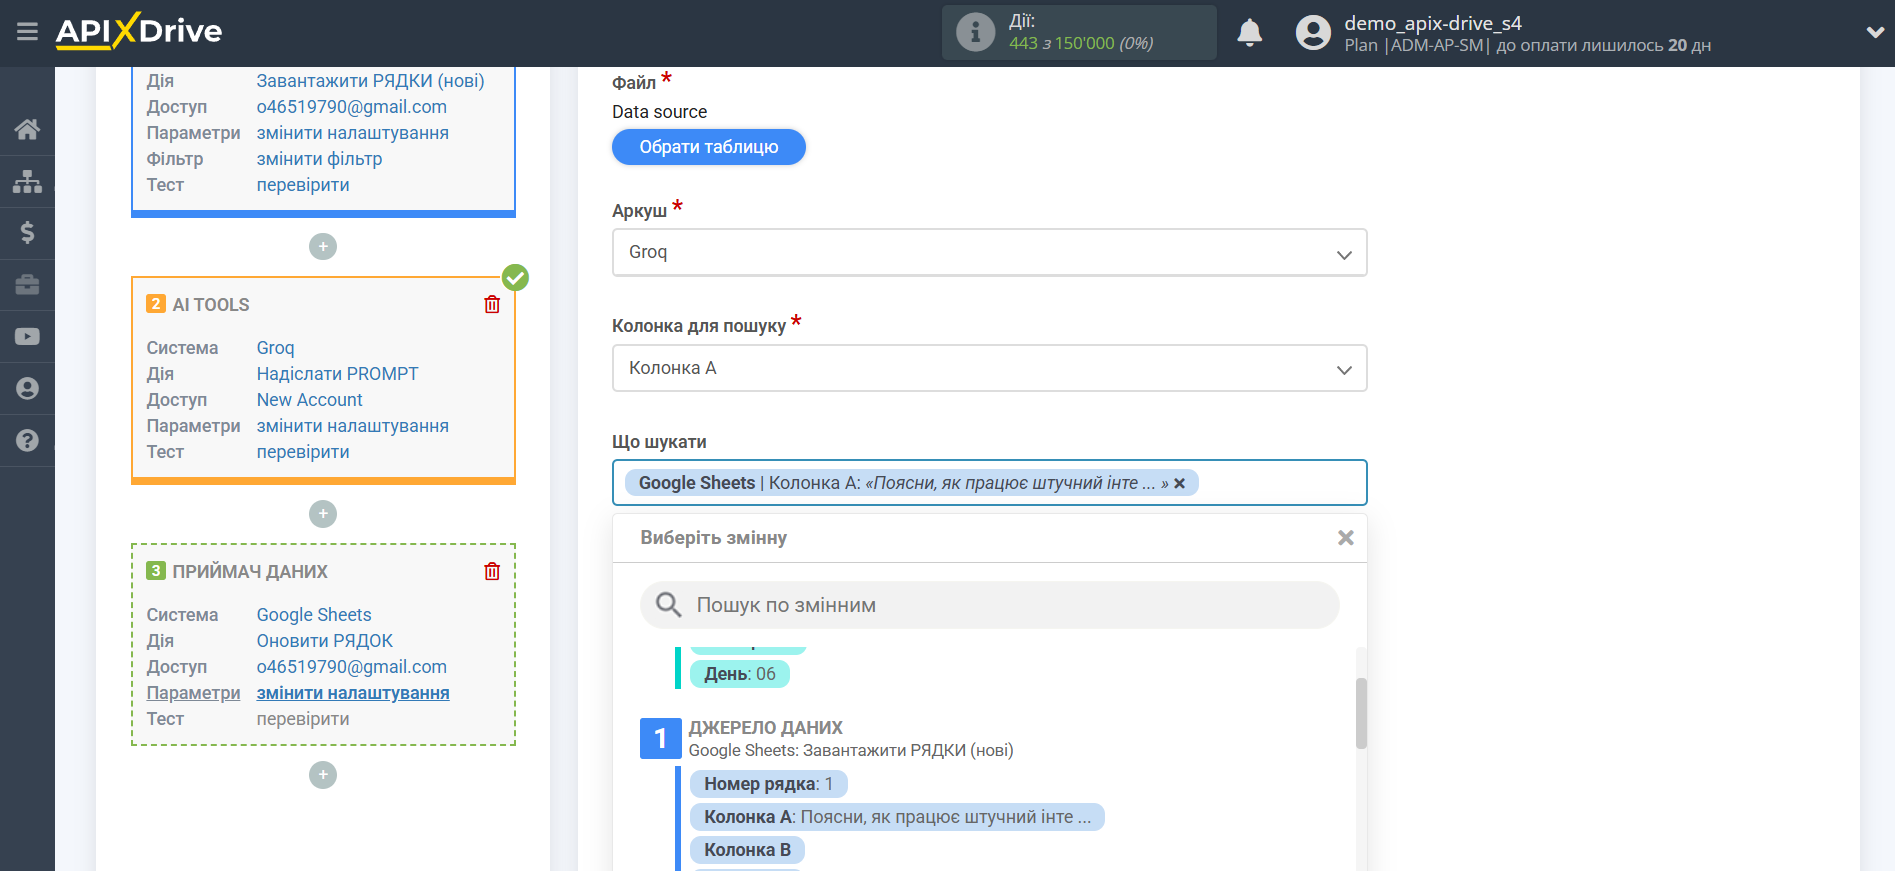Delete the ПРИЙМАЧ ДАНИХ block with the trash icon
Viewport: 1895px width, 871px height.
click(x=492, y=572)
